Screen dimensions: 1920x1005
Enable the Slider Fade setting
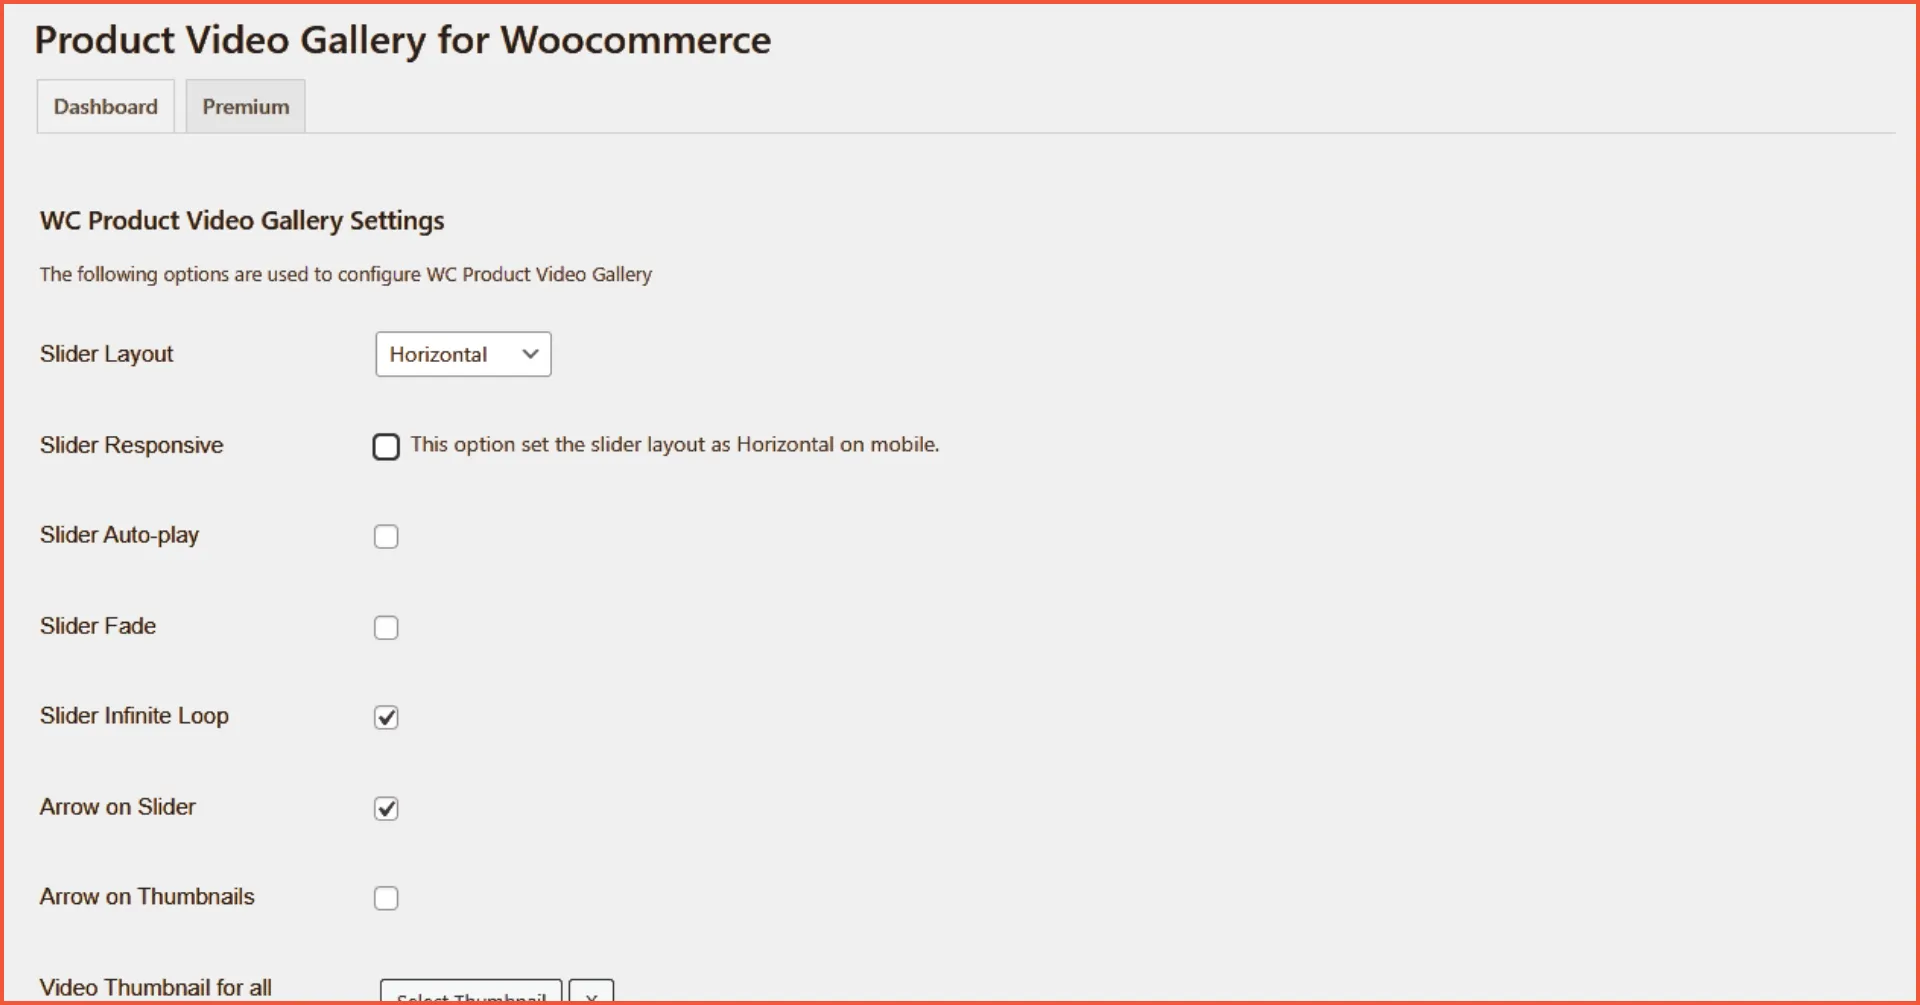tap(386, 627)
